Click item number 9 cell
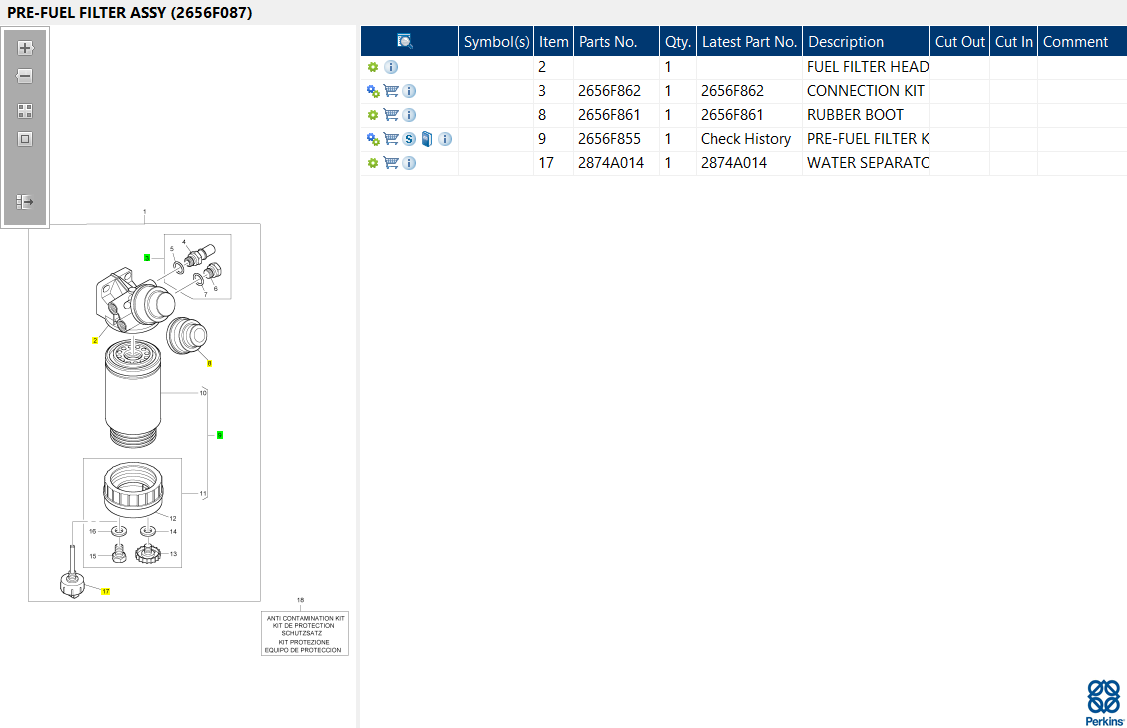Viewport: 1127px width, 728px height. click(553, 139)
